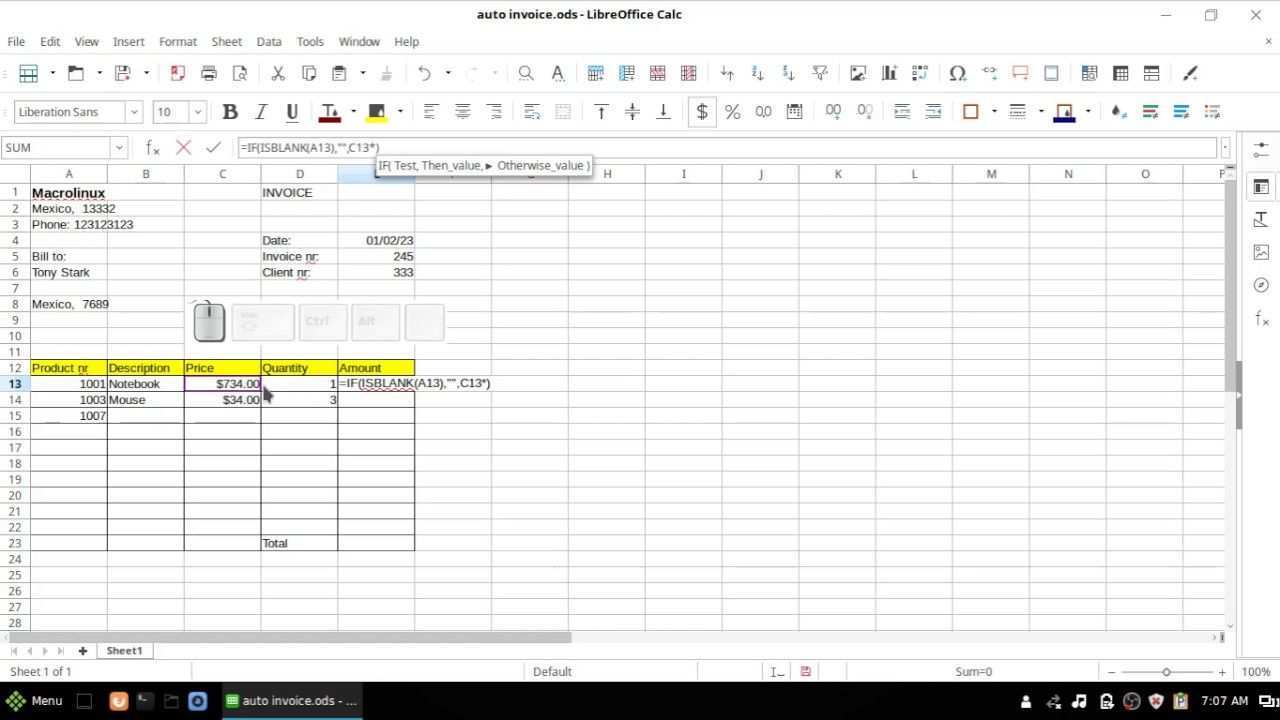The image size is (1280, 720).
Task: Delete rows using the toolbar icon
Action: tap(657, 73)
